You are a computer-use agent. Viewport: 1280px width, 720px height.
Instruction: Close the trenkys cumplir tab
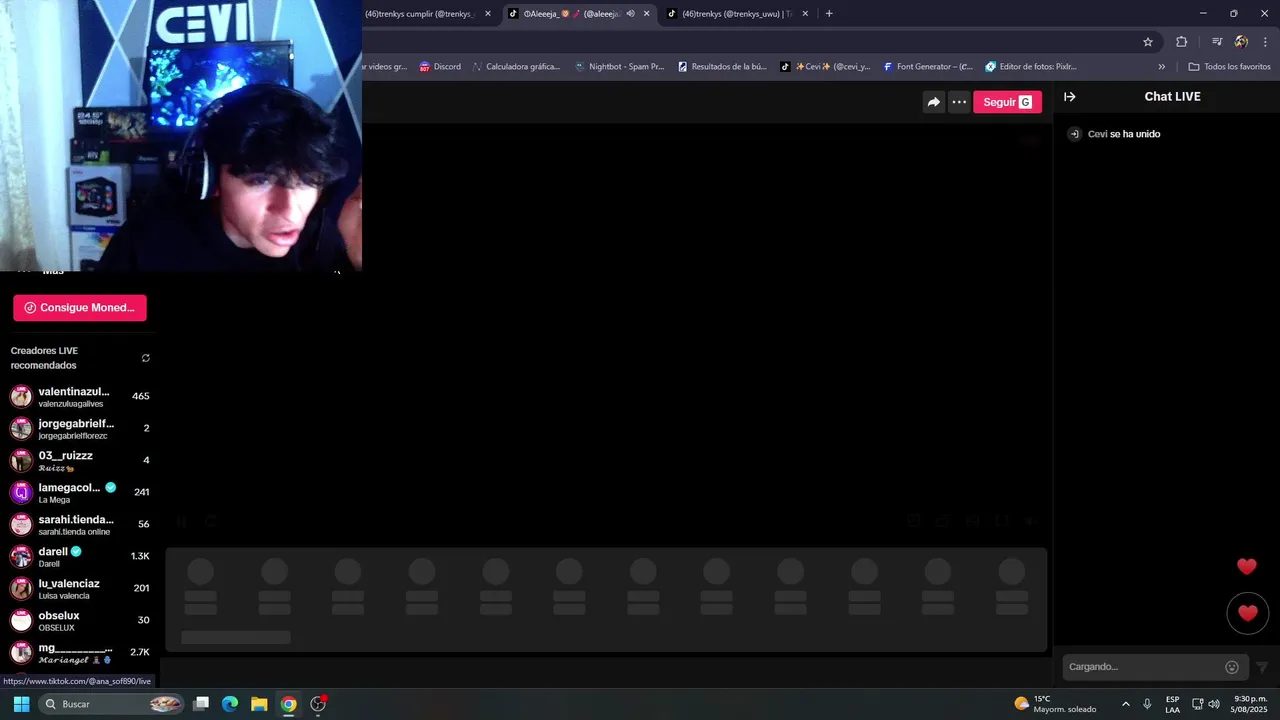488,14
